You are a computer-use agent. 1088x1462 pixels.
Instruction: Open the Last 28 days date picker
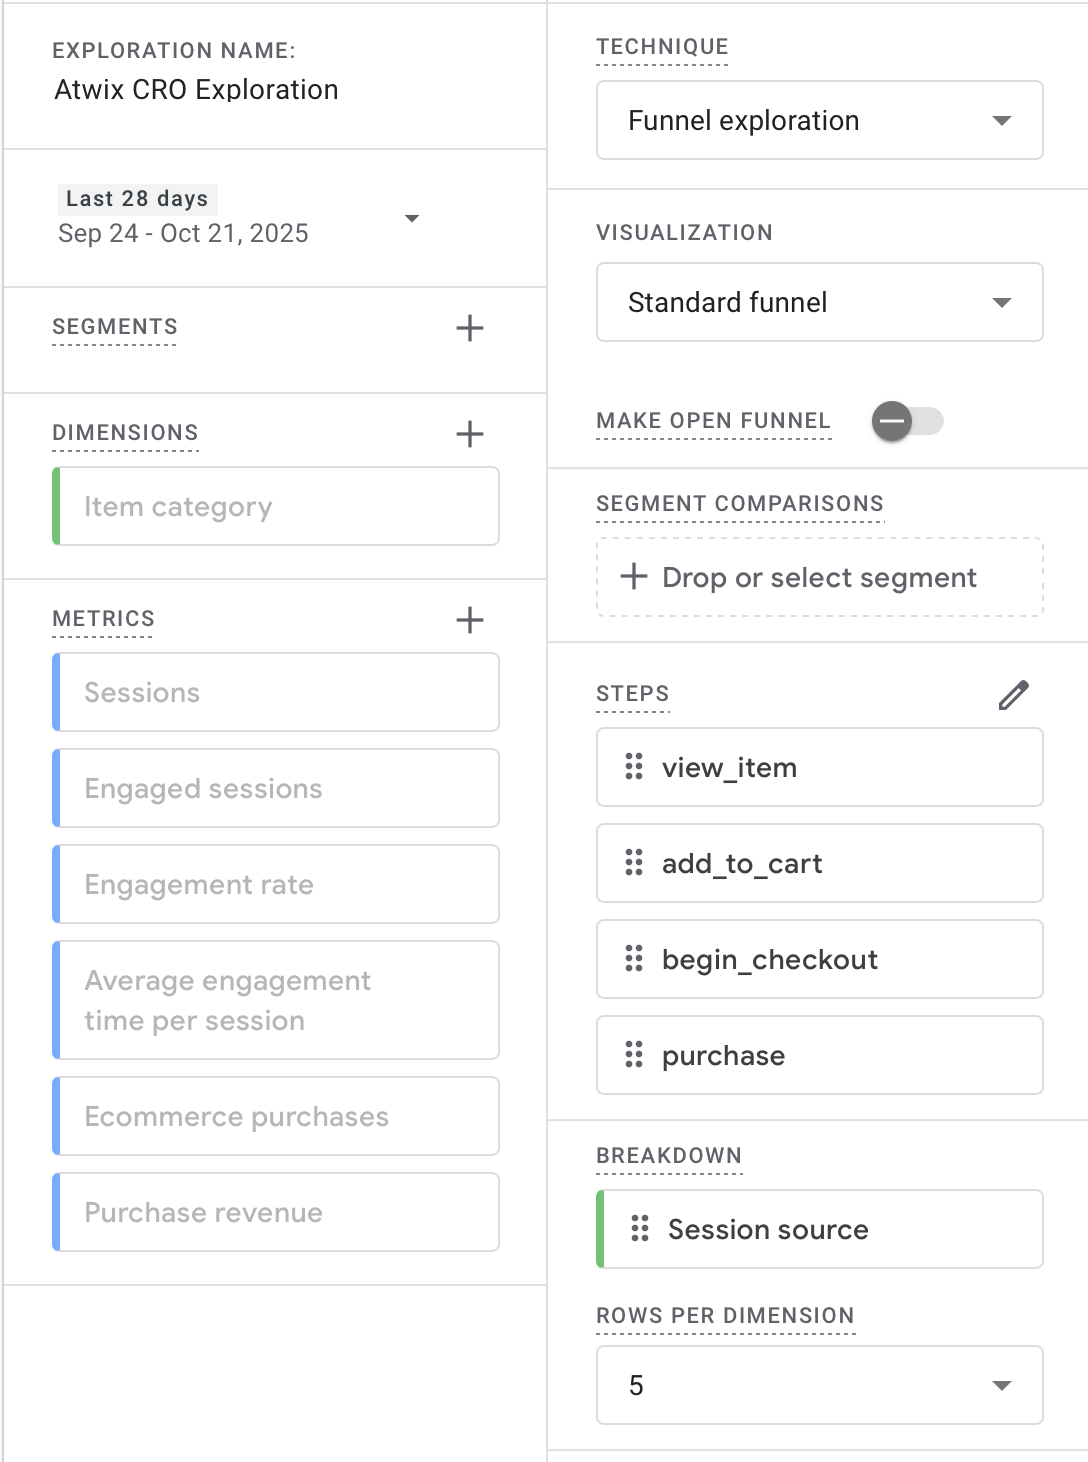click(x=238, y=218)
